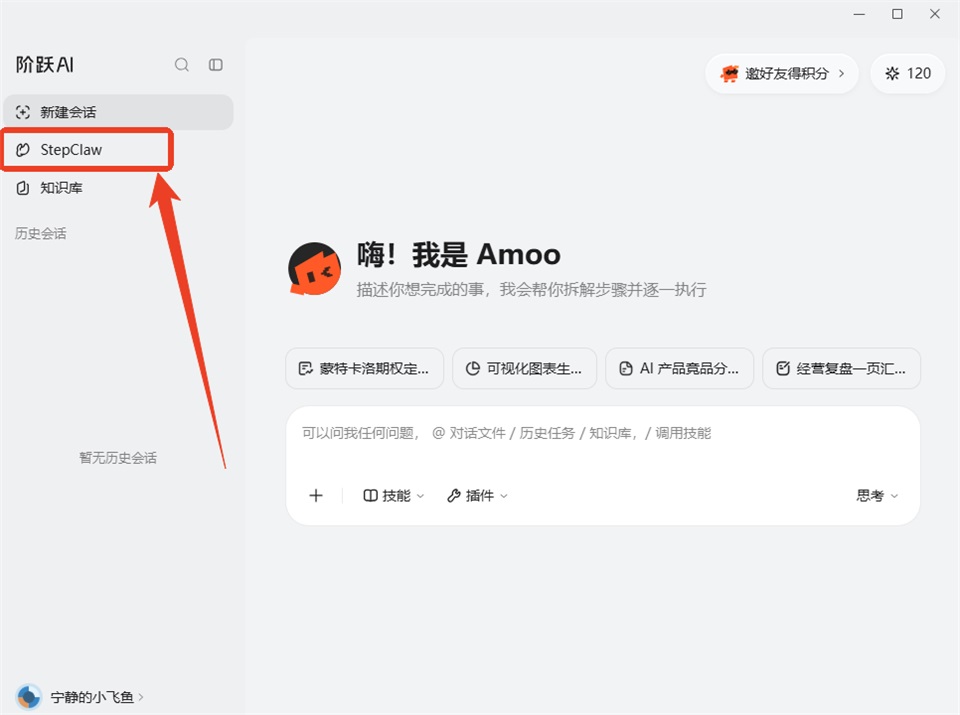
Task: Click the user avatar at bottom left
Action: click(28, 697)
